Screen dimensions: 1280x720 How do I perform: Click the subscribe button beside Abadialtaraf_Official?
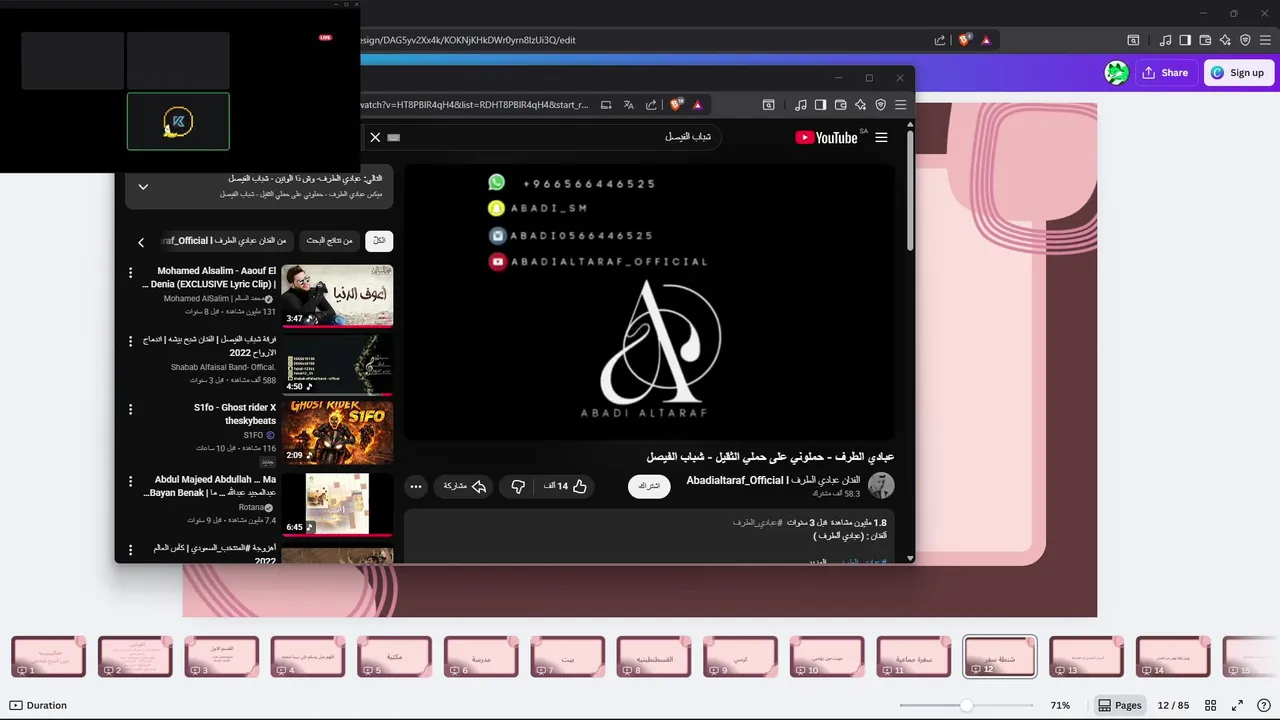(650, 486)
